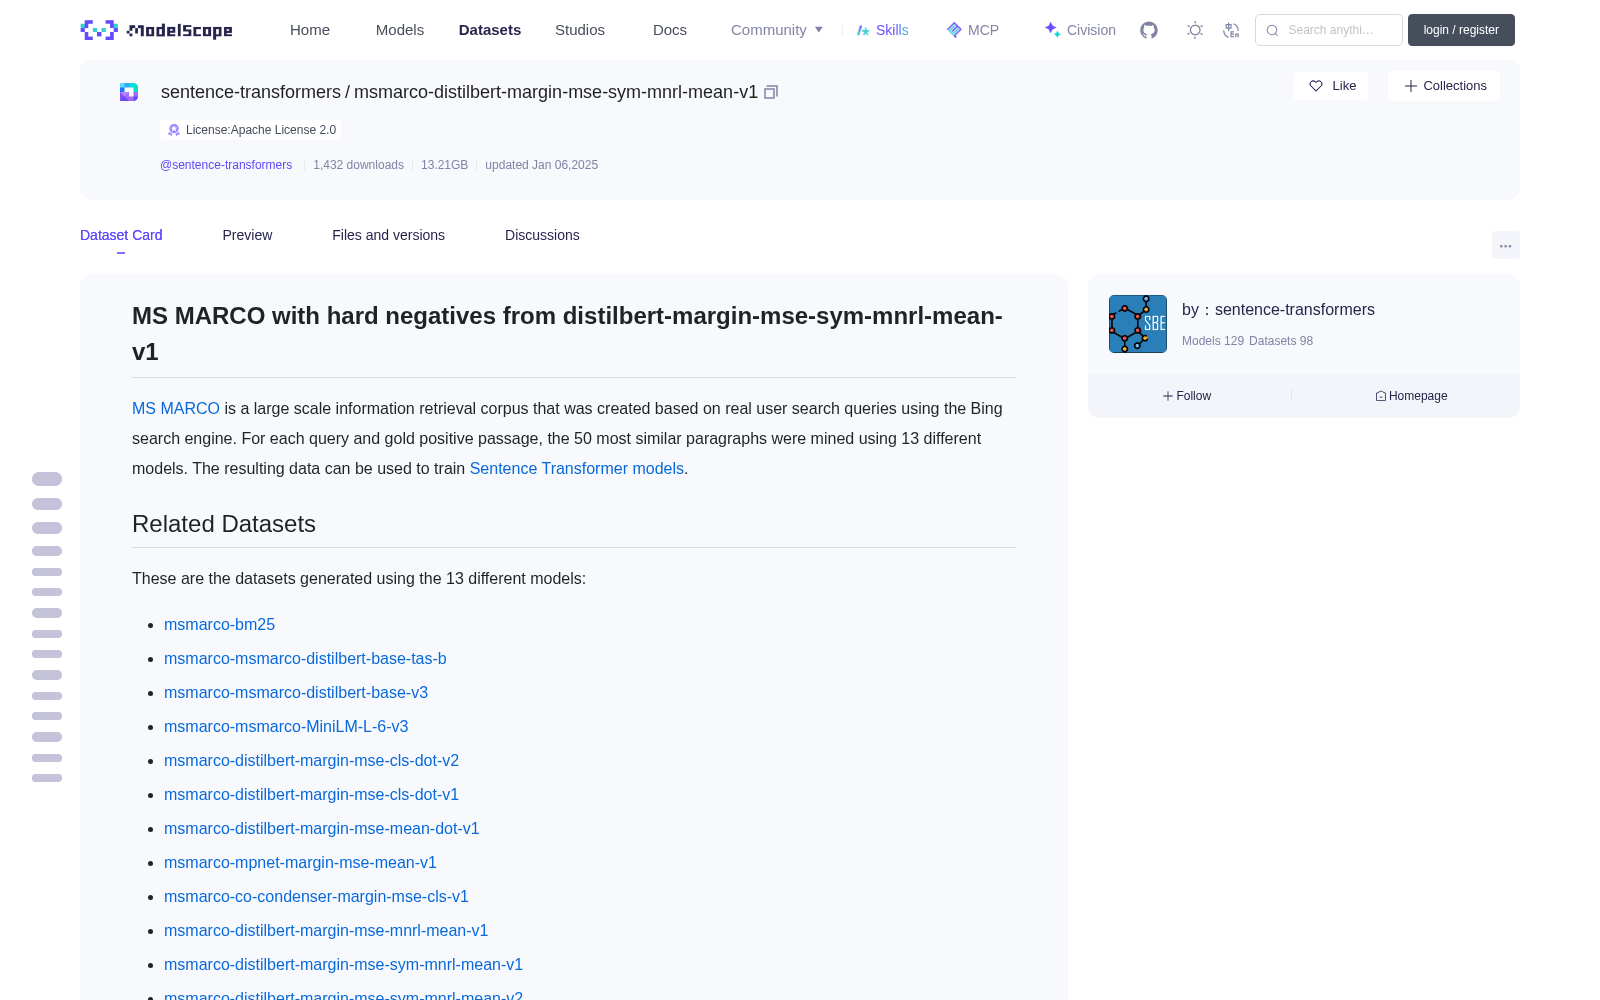Open msmarco-msmarco-distilbert-base-v3 link
Image resolution: width=1600 pixels, height=1000 pixels.
(296, 692)
